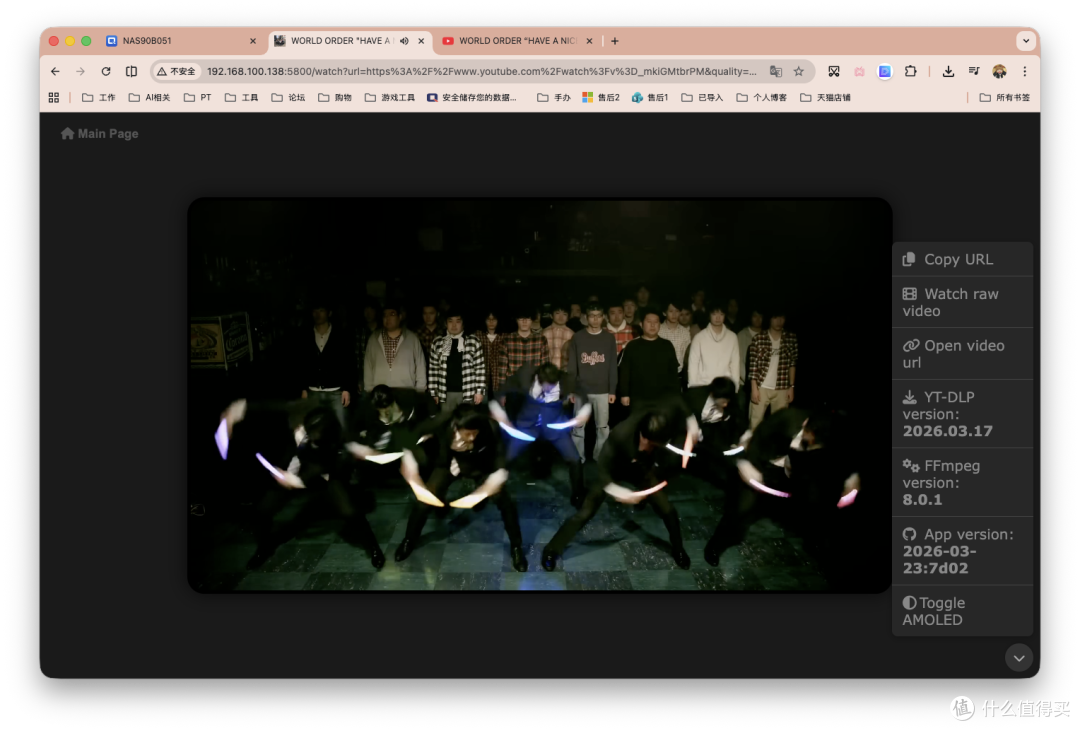Click the video player frame
The height and width of the screenshot is (731, 1080).
pos(540,395)
